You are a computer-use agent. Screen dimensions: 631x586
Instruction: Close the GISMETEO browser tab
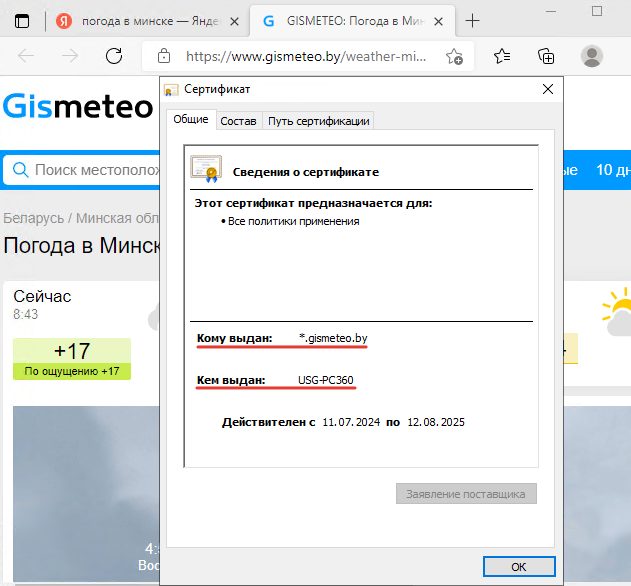(x=439, y=21)
